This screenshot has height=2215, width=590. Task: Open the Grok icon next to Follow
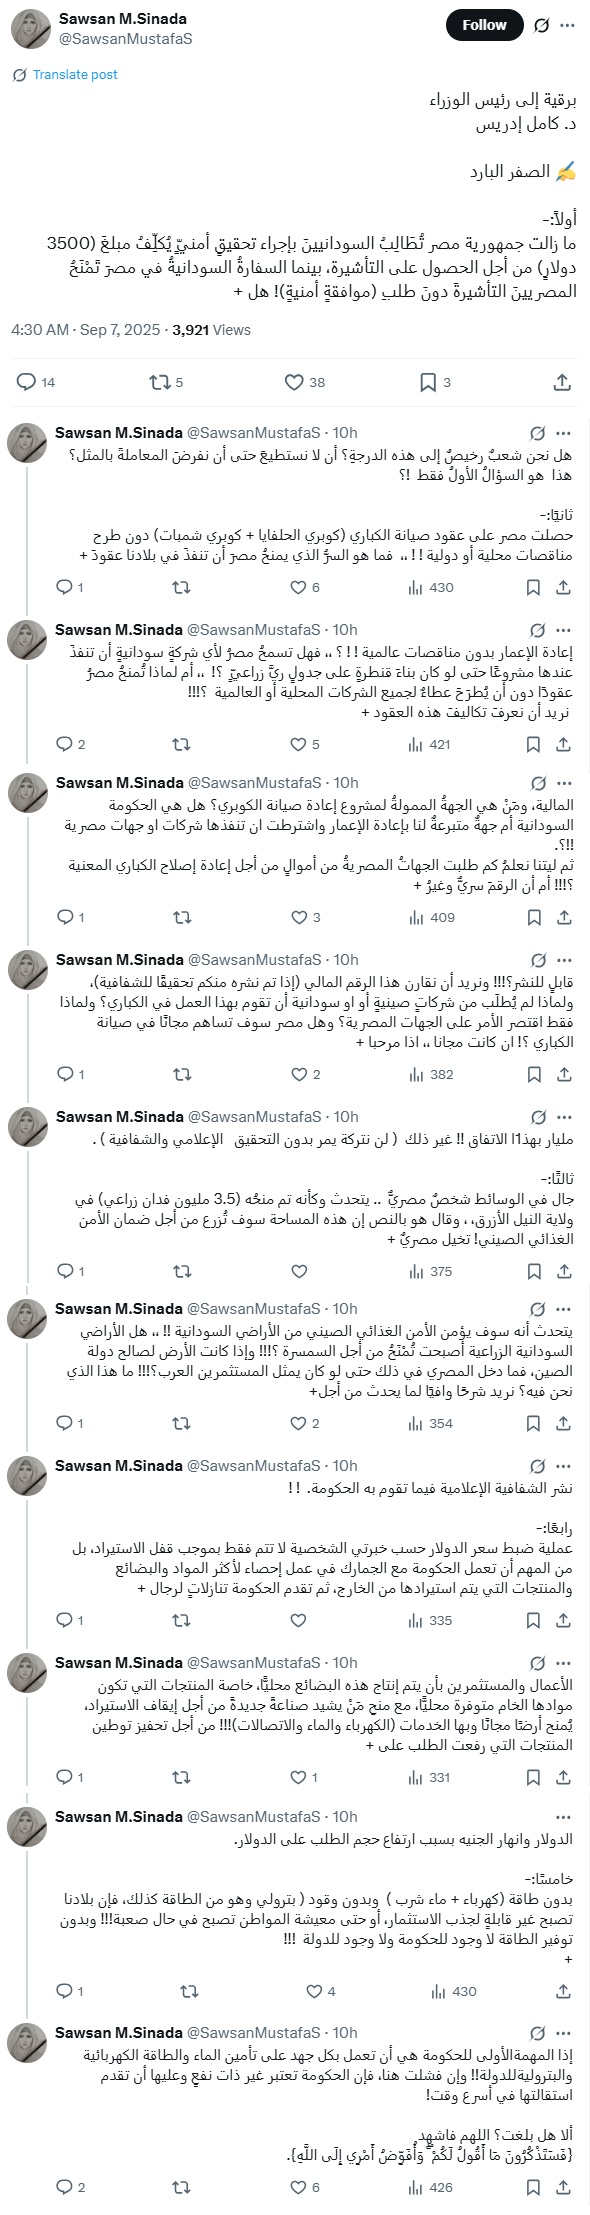541,26
